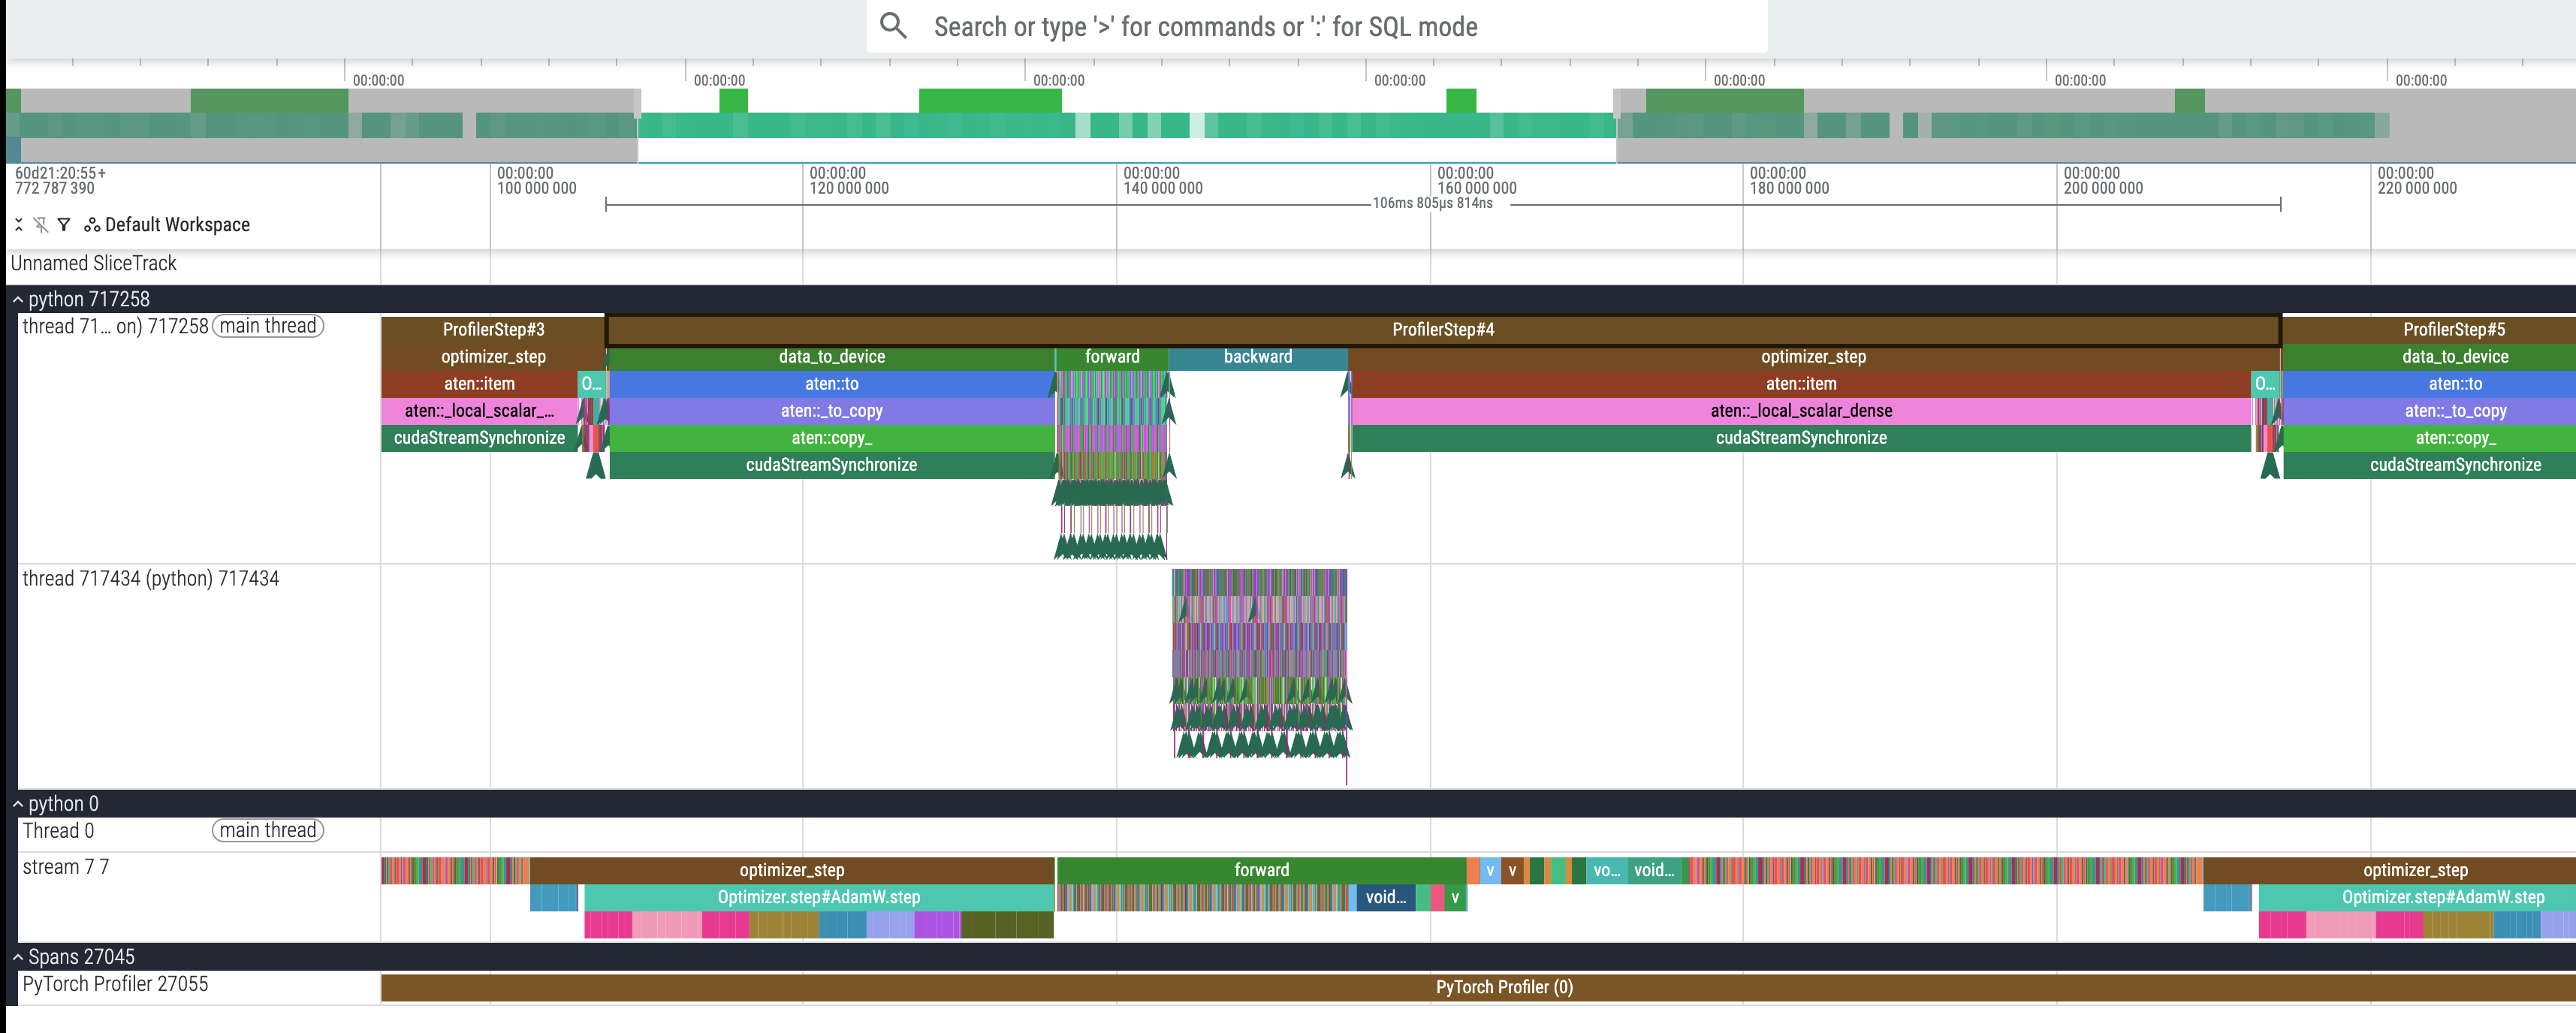Open the track filter funnel icon
The height and width of the screenshot is (1033, 2576).
[64, 225]
